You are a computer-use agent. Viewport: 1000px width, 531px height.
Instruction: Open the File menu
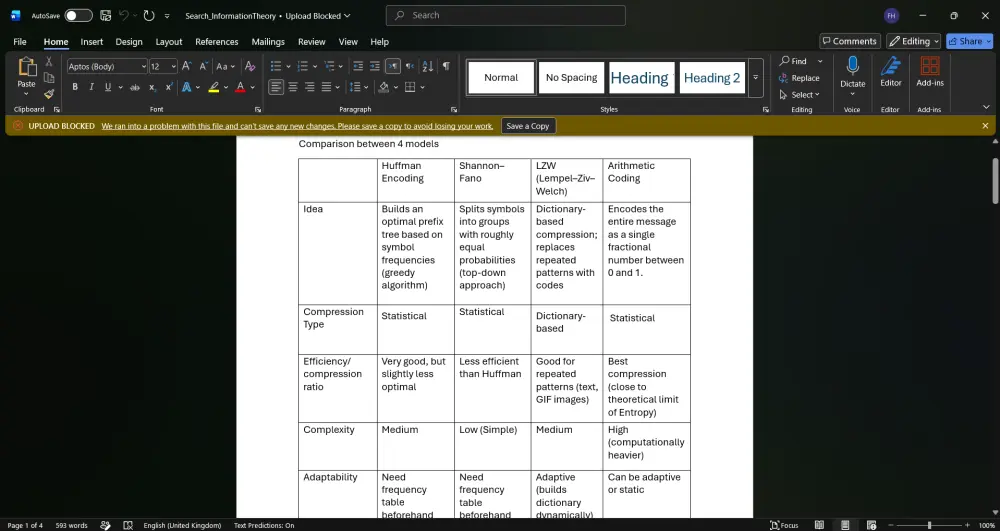pyautogui.click(x=20, y=41)
